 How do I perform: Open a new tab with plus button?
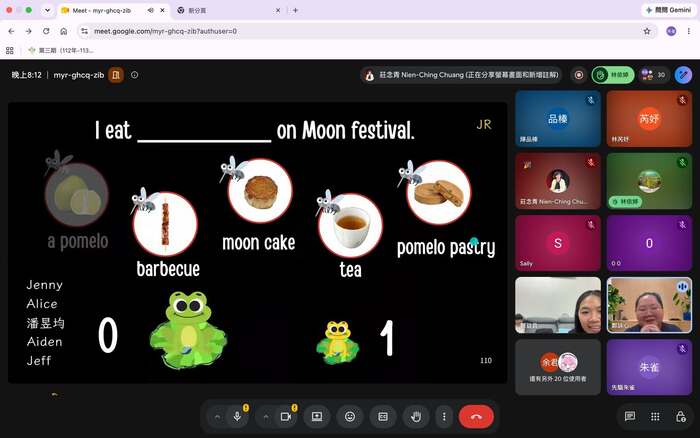(295, 10)
